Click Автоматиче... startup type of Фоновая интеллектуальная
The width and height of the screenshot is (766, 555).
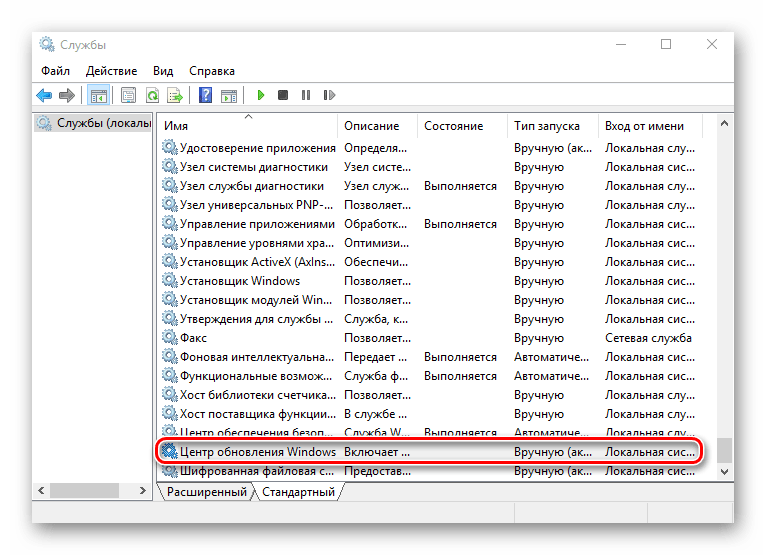tap(551, 357)
